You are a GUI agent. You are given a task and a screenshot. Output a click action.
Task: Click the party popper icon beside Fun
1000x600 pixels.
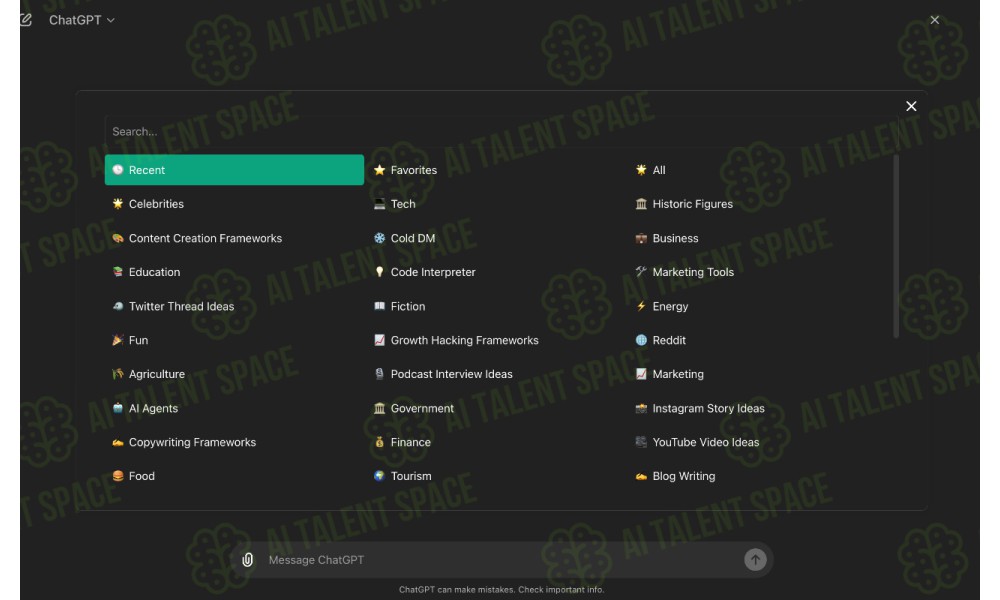click(x=118, y=340)
